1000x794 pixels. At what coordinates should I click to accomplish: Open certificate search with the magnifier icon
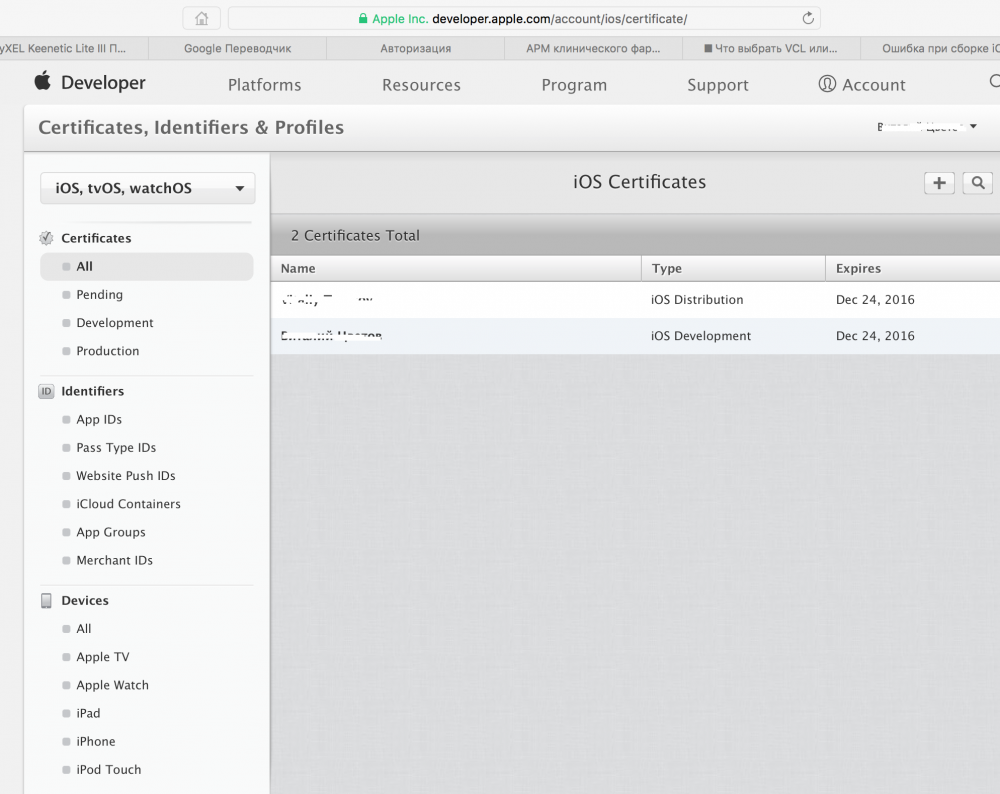tap(978, 183)
